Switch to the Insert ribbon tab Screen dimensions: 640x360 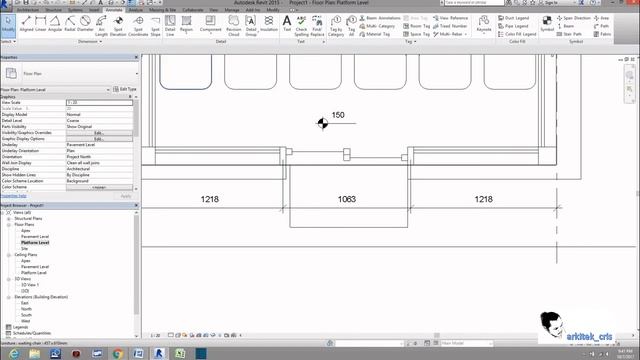(94, 10)
